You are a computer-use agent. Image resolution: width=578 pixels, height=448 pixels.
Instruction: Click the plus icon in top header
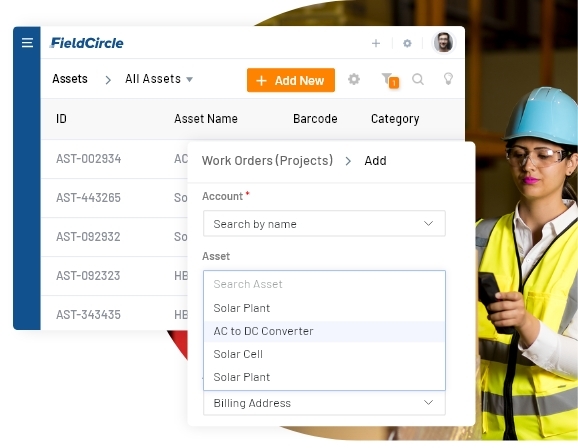click(x=376, y=44)
